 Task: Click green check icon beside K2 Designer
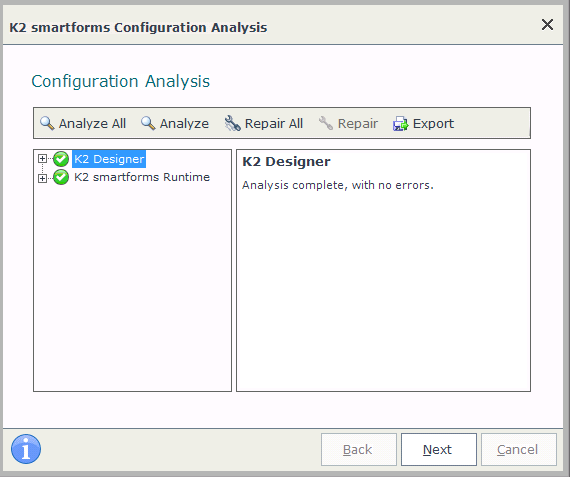tap(61, 159)
